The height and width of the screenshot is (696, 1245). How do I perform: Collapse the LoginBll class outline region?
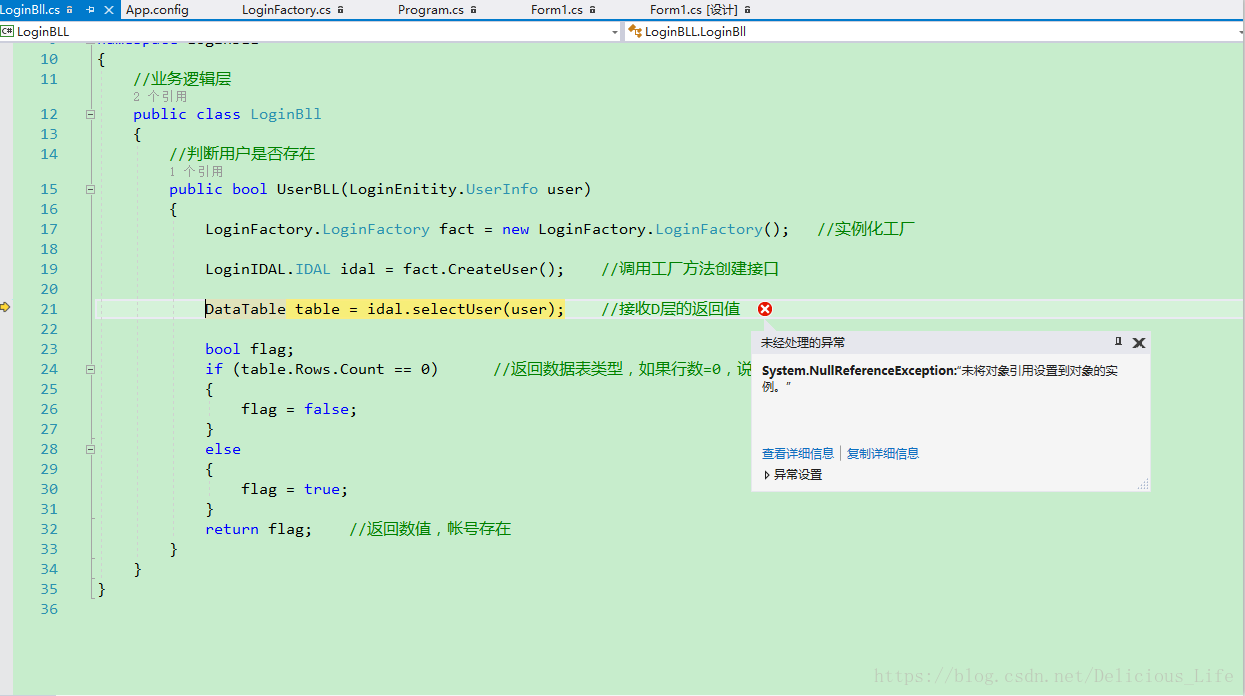[90, 114]
